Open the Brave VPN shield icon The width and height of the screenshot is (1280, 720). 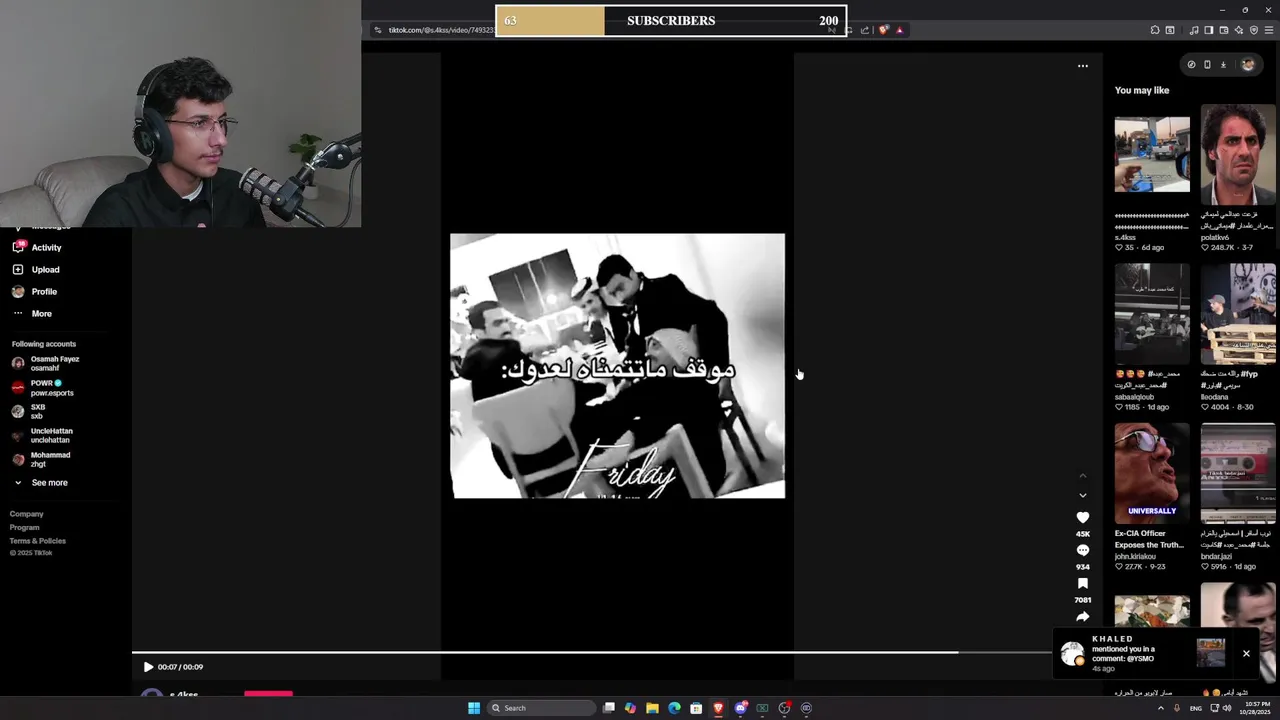point(1254,30)
